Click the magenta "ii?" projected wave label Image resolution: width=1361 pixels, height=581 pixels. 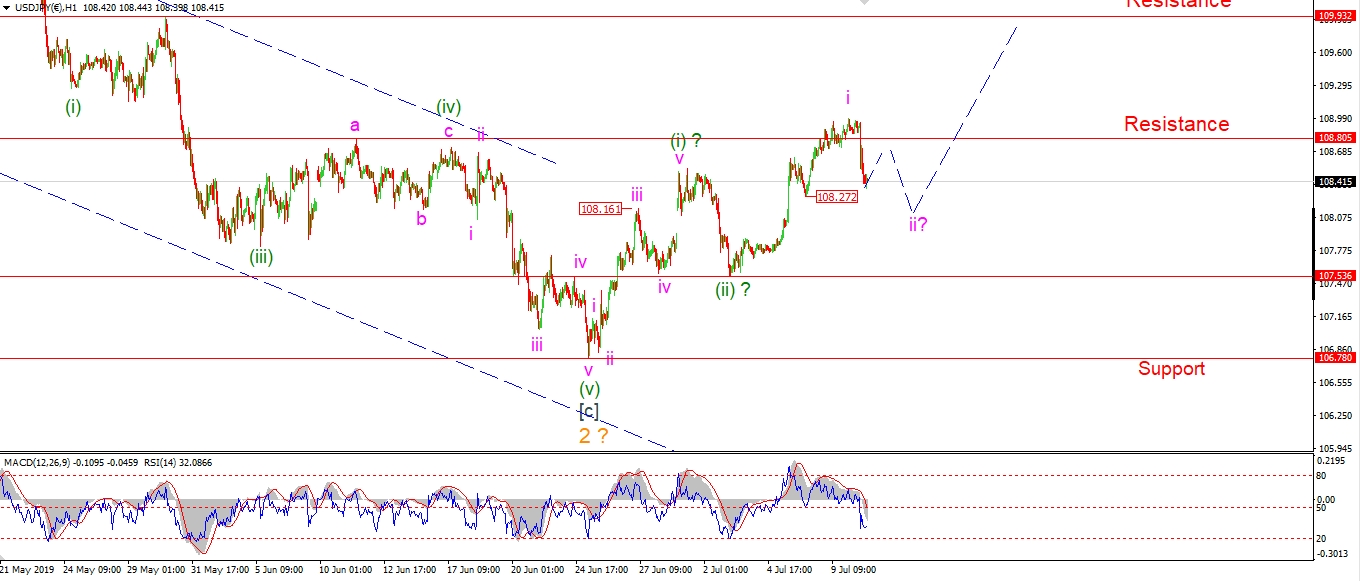[x=917, y=224]
